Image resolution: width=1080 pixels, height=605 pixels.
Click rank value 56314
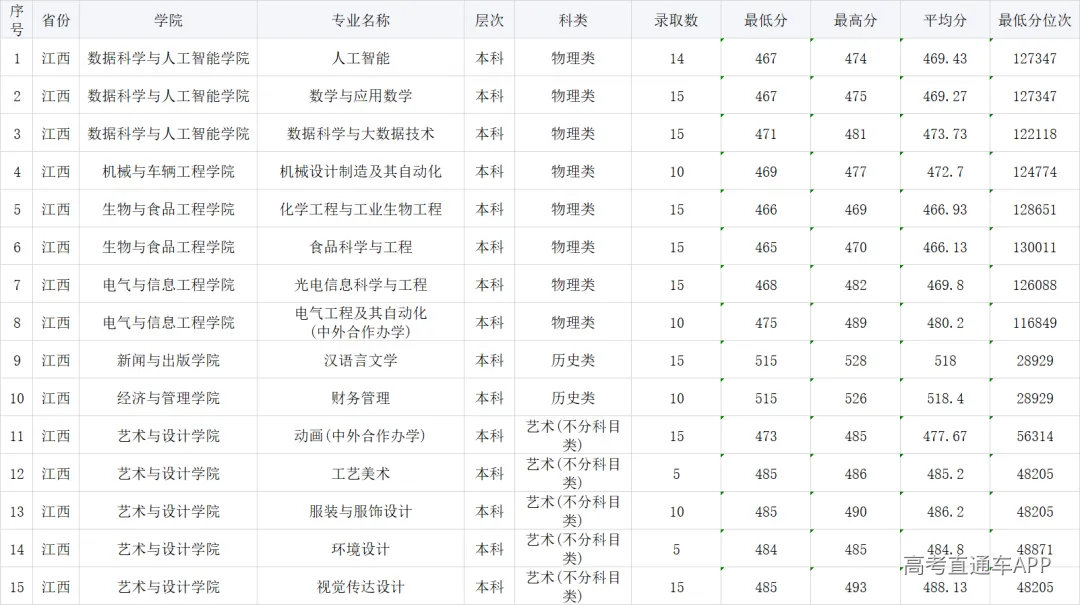pyautogui.click(x=1035, y=436)
